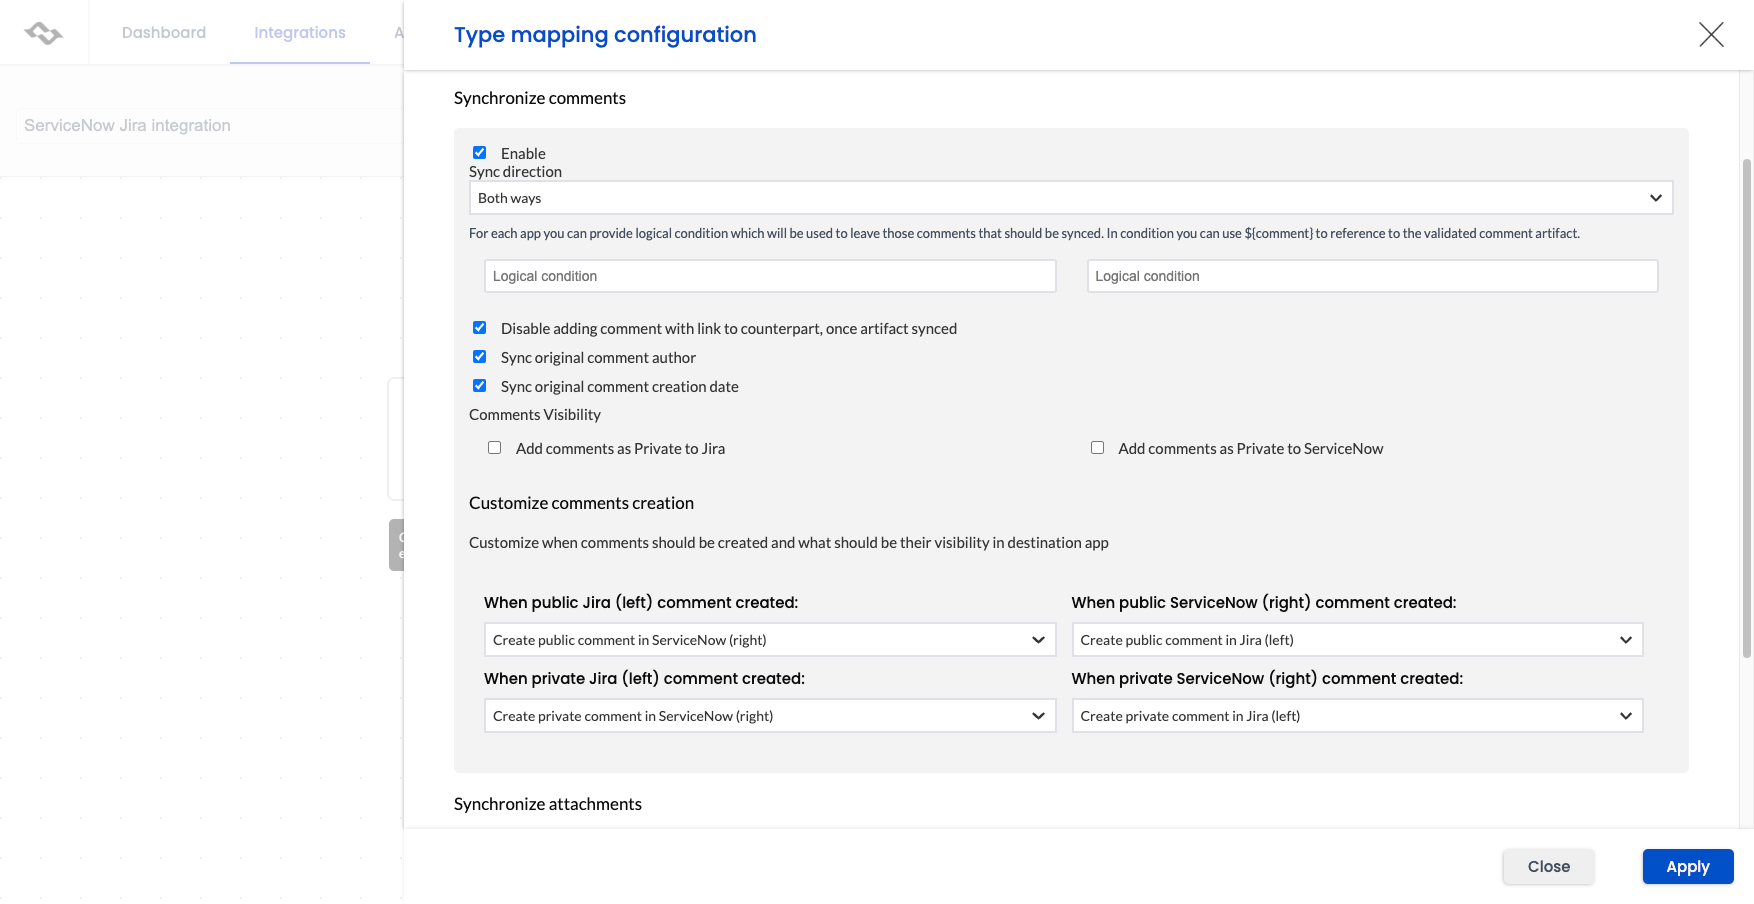Image resolution: width=1754 pixels, height=904 pixels.
Task: Click the Close button
Action: [x=1548, y=867]
